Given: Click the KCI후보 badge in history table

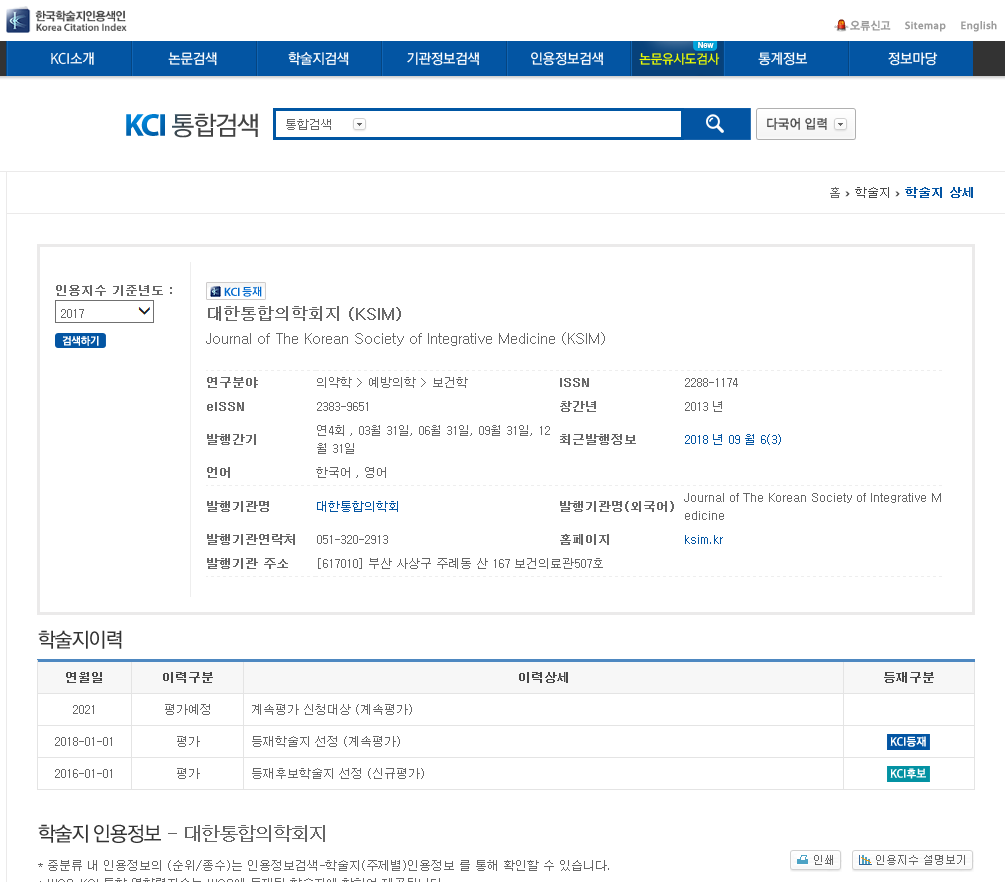Looking at the screenshot, I should [908, 774].
